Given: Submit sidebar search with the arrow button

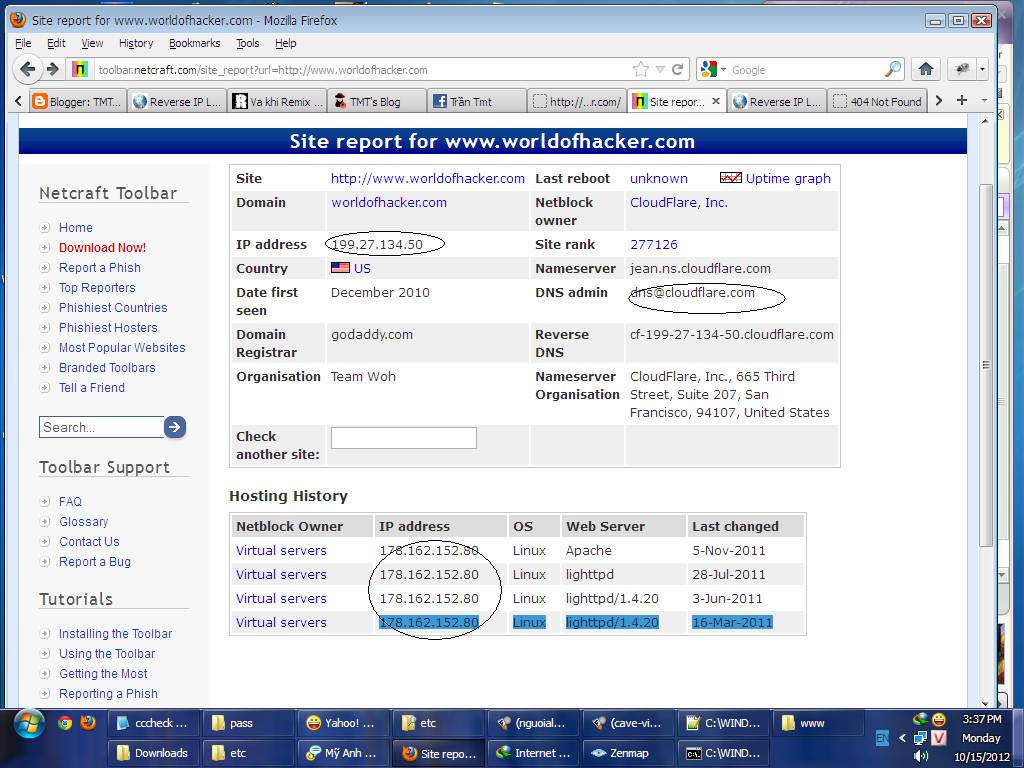Looking at the screenshot, I should click(175, 427).
